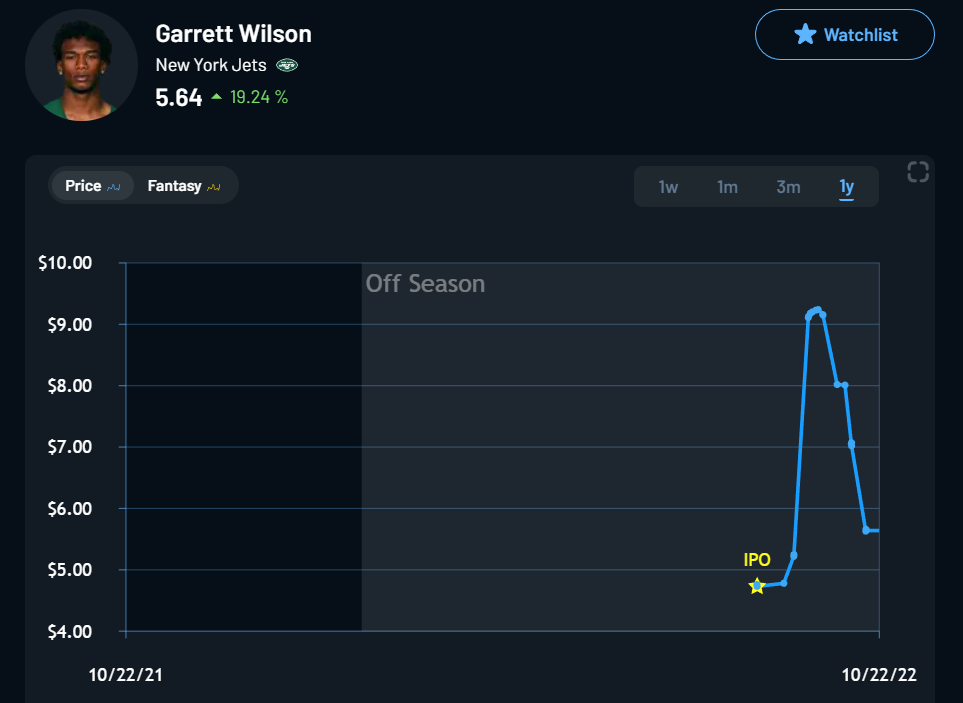
Task: Select the 1y time range
Action: pos(846,187)
